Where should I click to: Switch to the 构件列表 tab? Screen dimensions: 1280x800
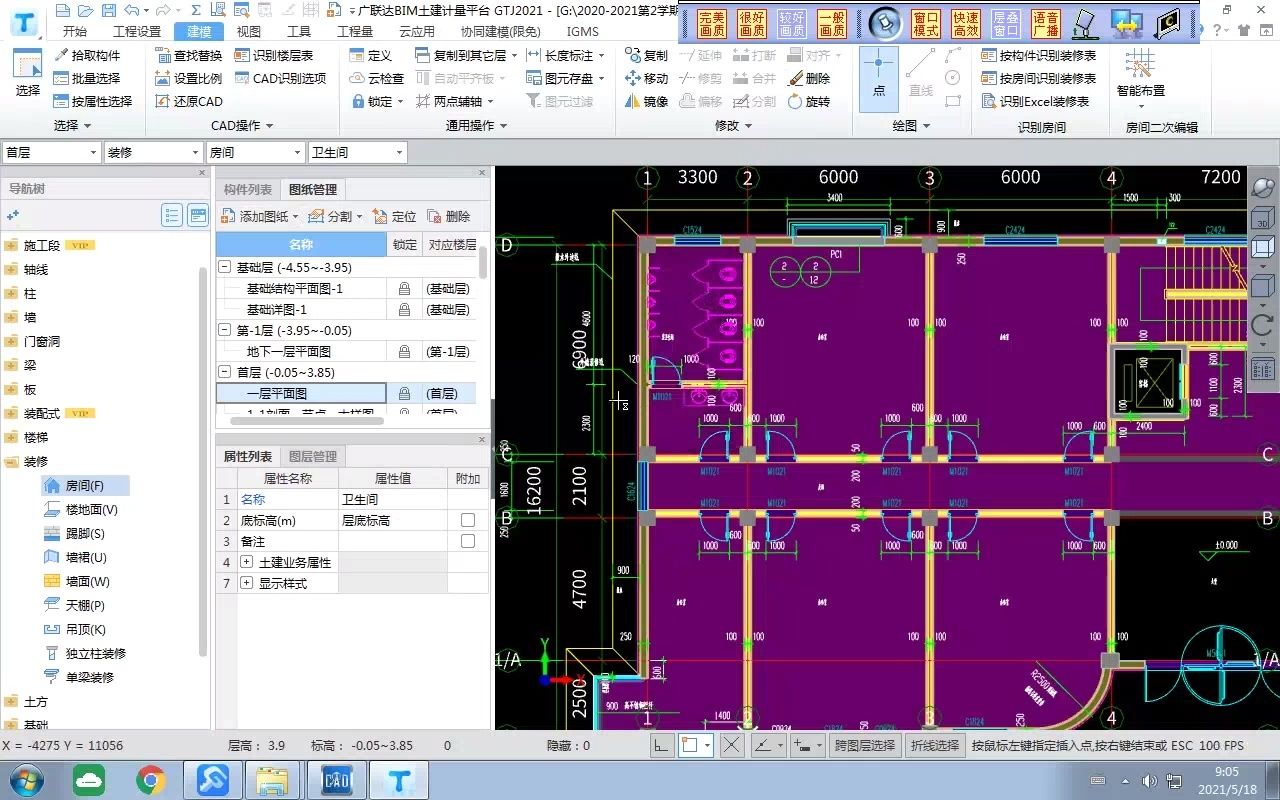247,189
